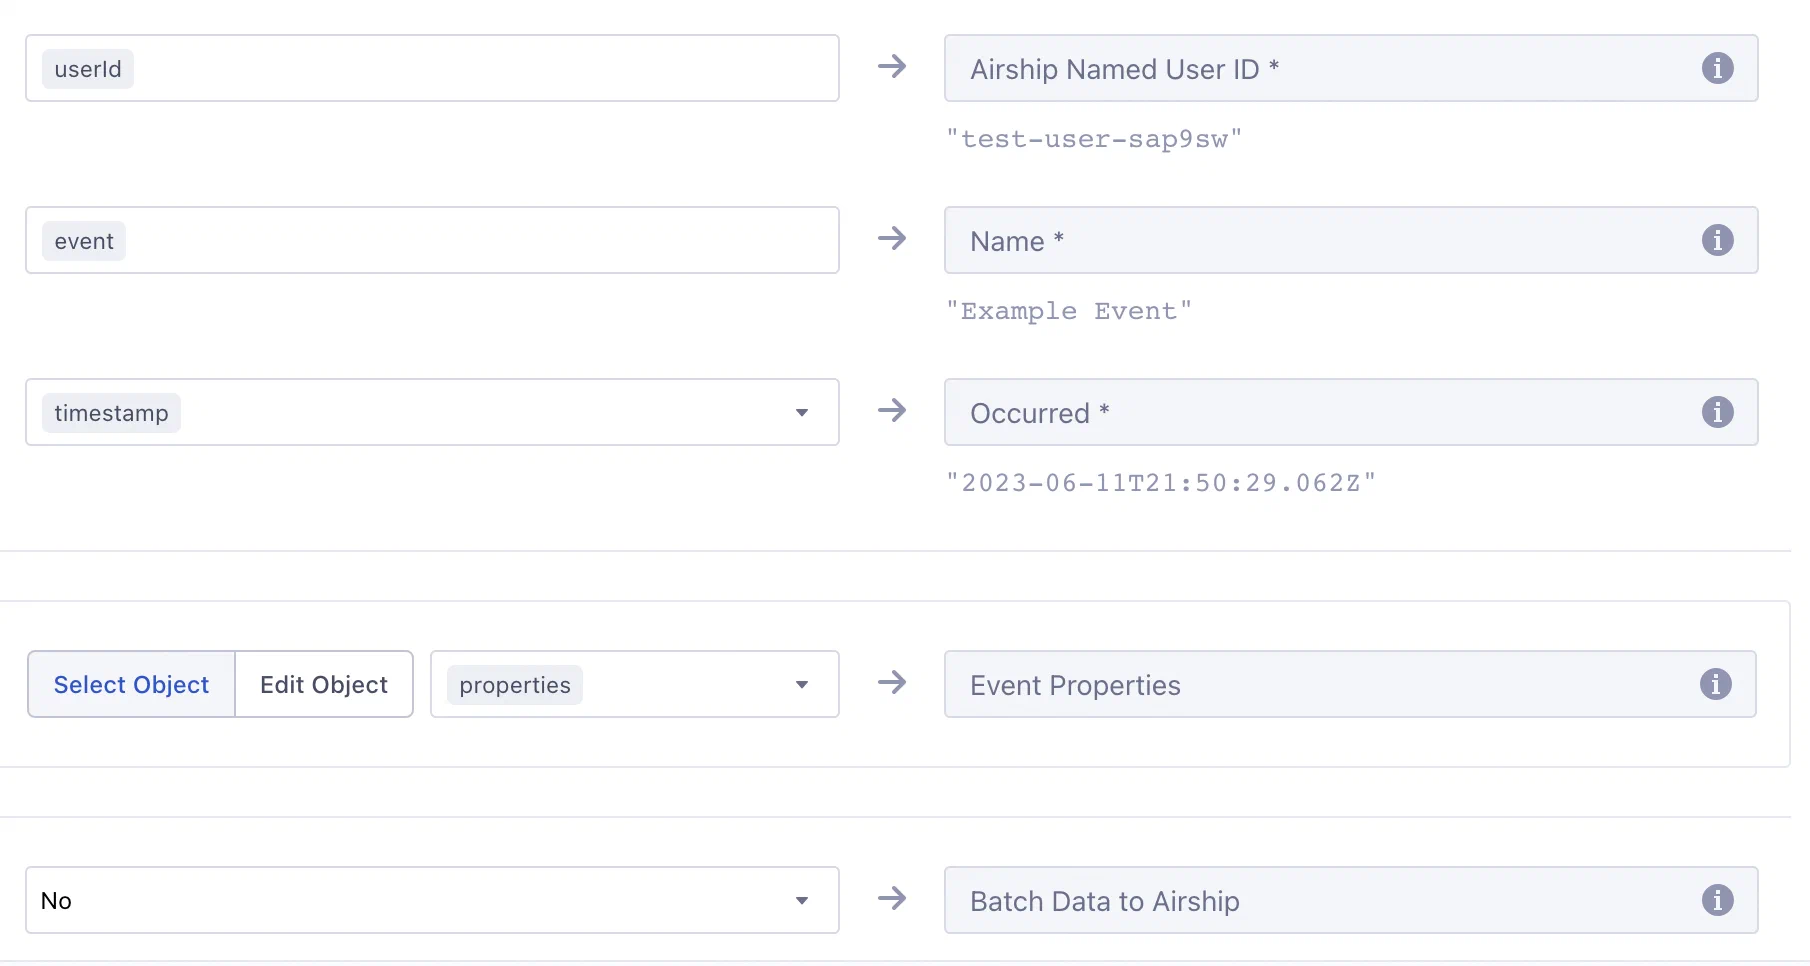
Task: Click the Event Properties destination field
Action: pos(1300,684)
